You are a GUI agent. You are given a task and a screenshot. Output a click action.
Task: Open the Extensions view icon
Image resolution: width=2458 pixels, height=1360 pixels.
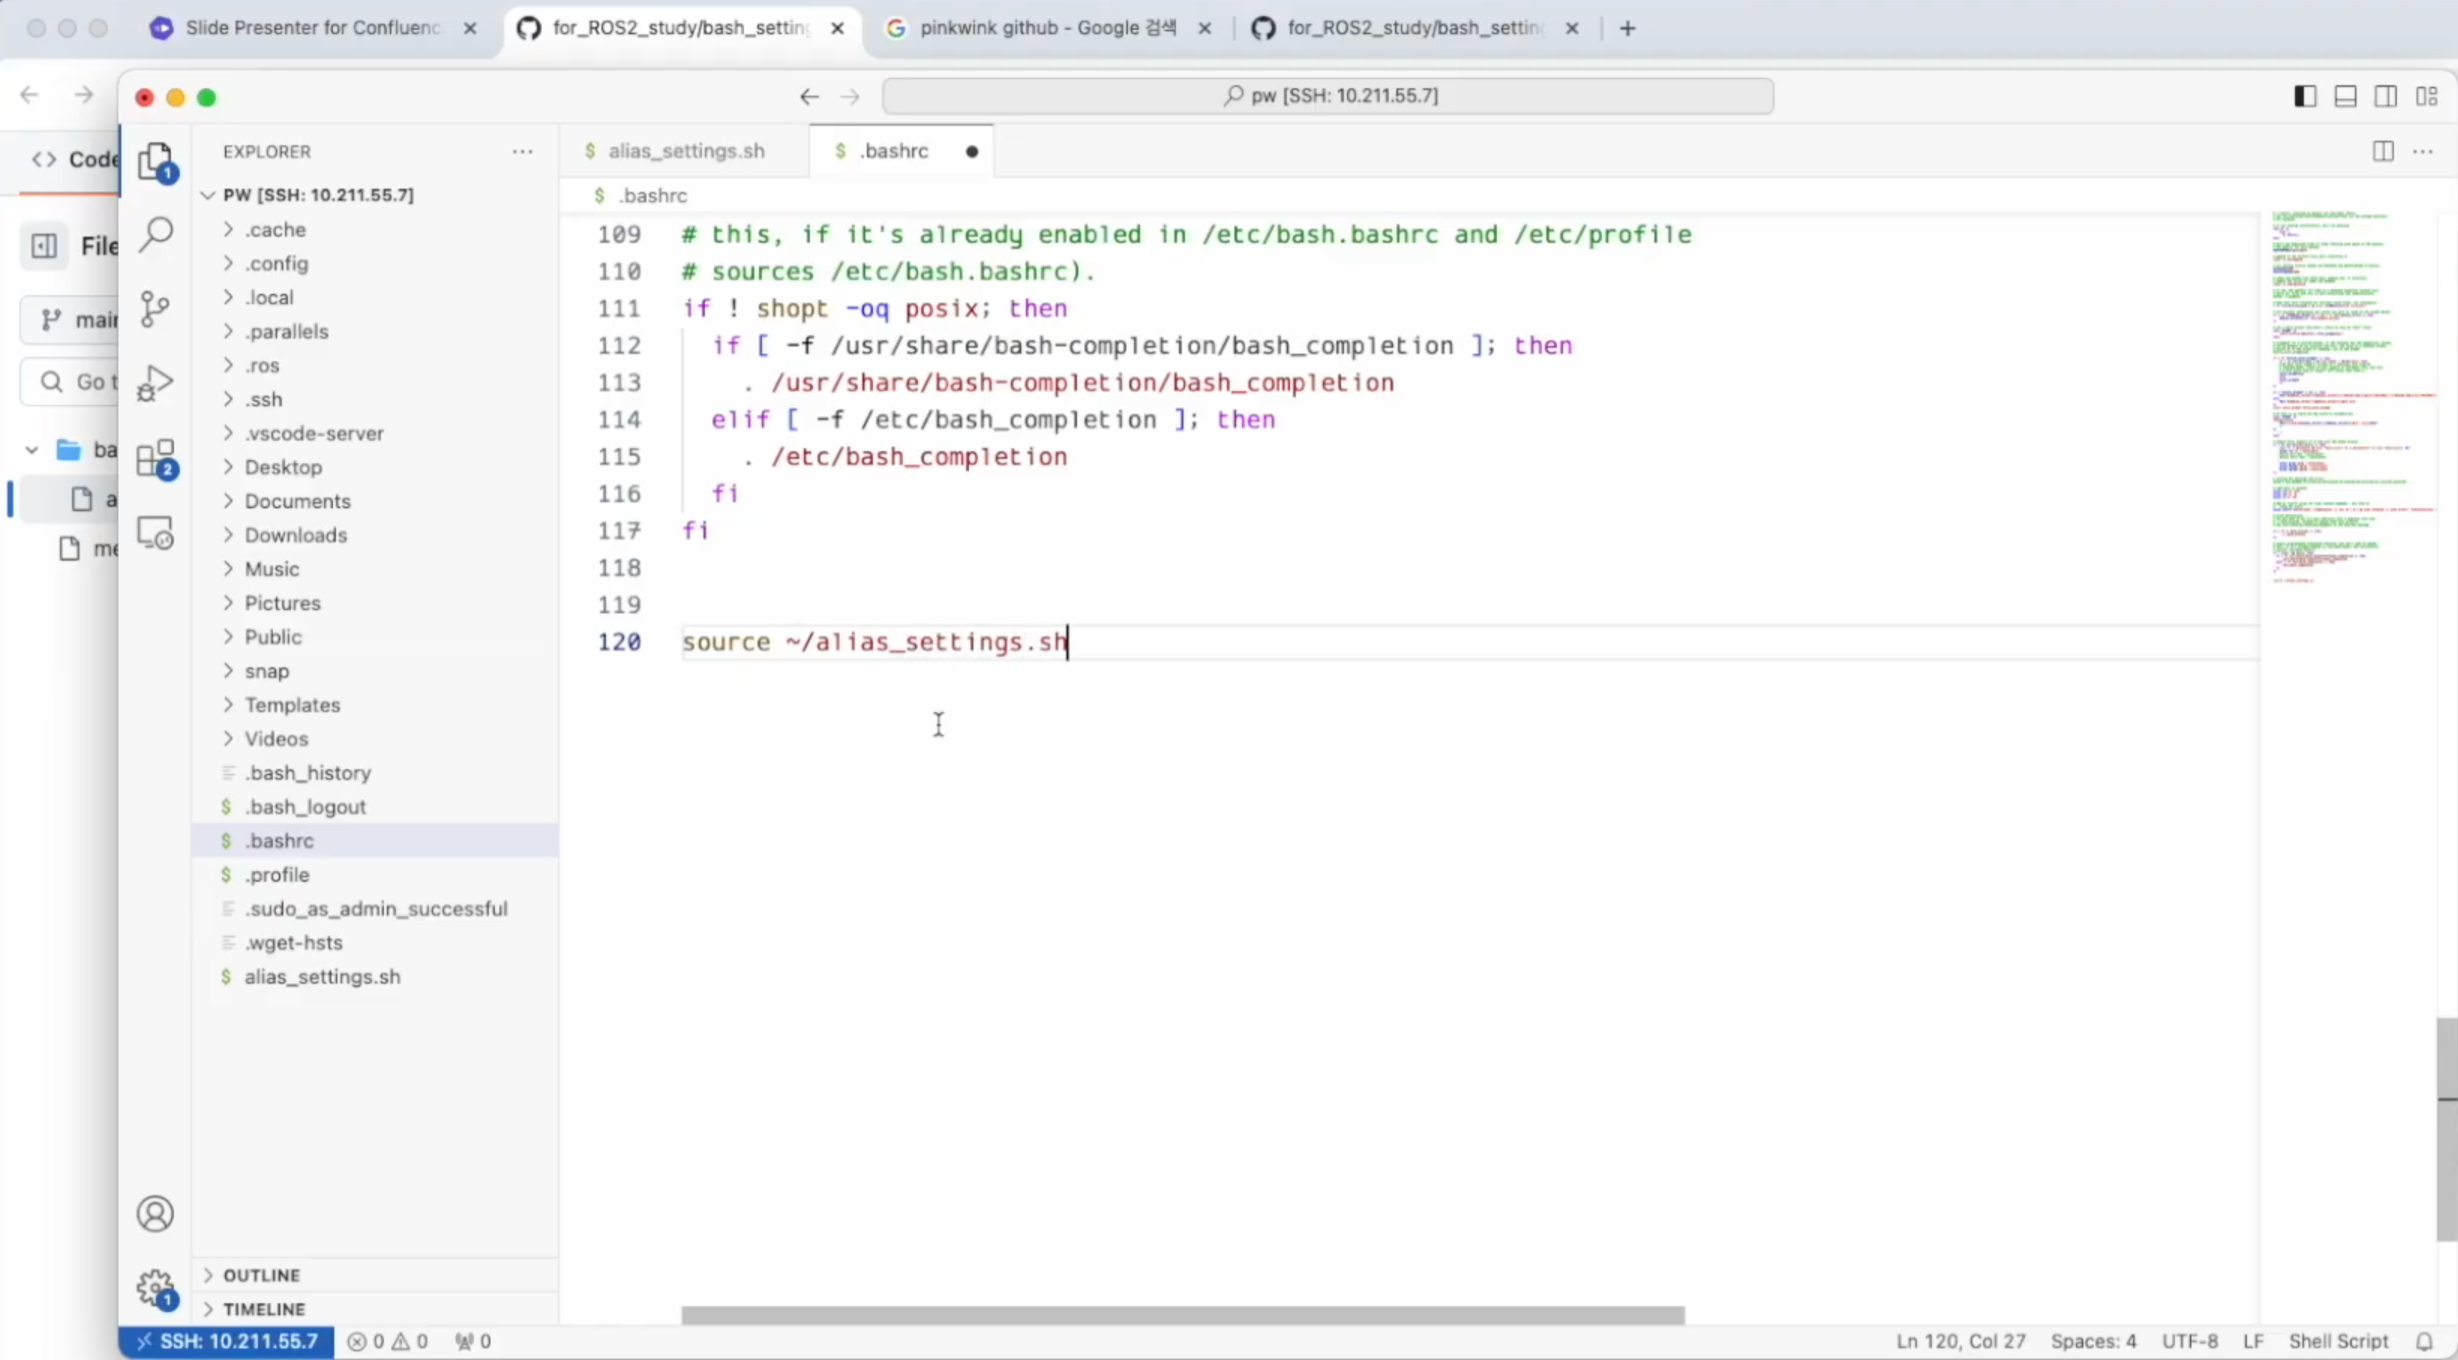coord(155,459)
